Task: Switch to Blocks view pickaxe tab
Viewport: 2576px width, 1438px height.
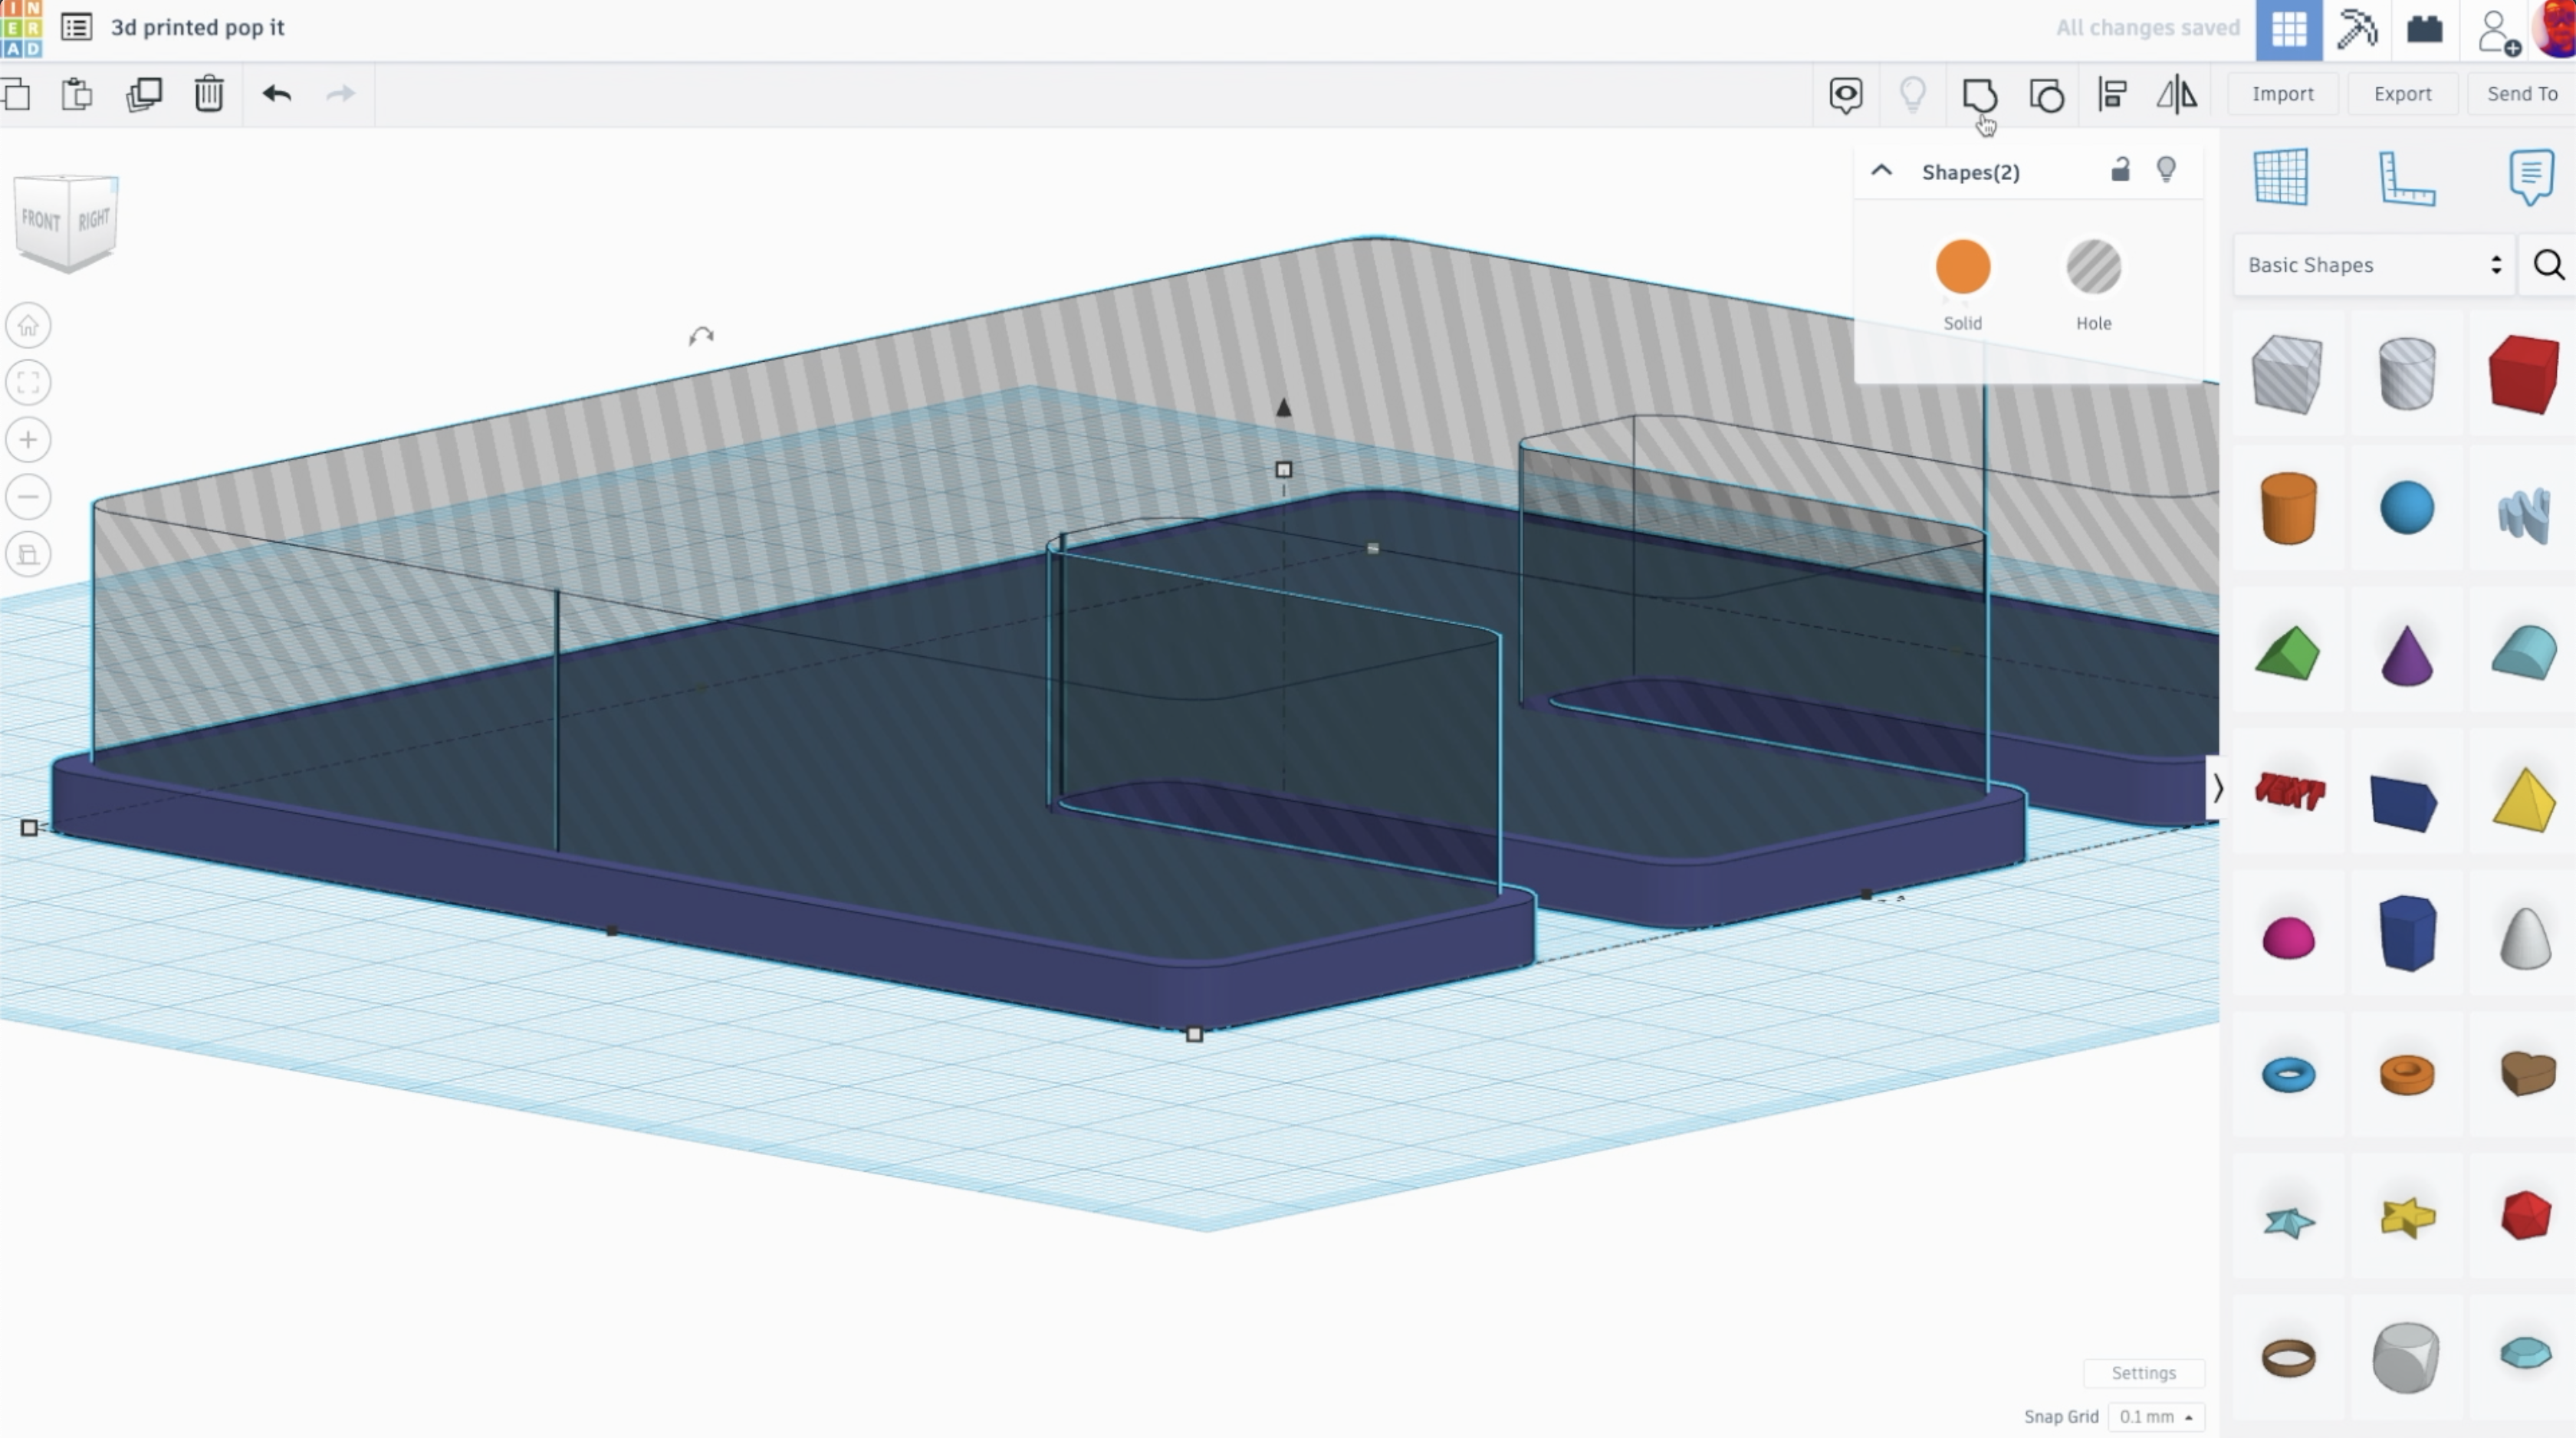Action: pos(2356,28)
